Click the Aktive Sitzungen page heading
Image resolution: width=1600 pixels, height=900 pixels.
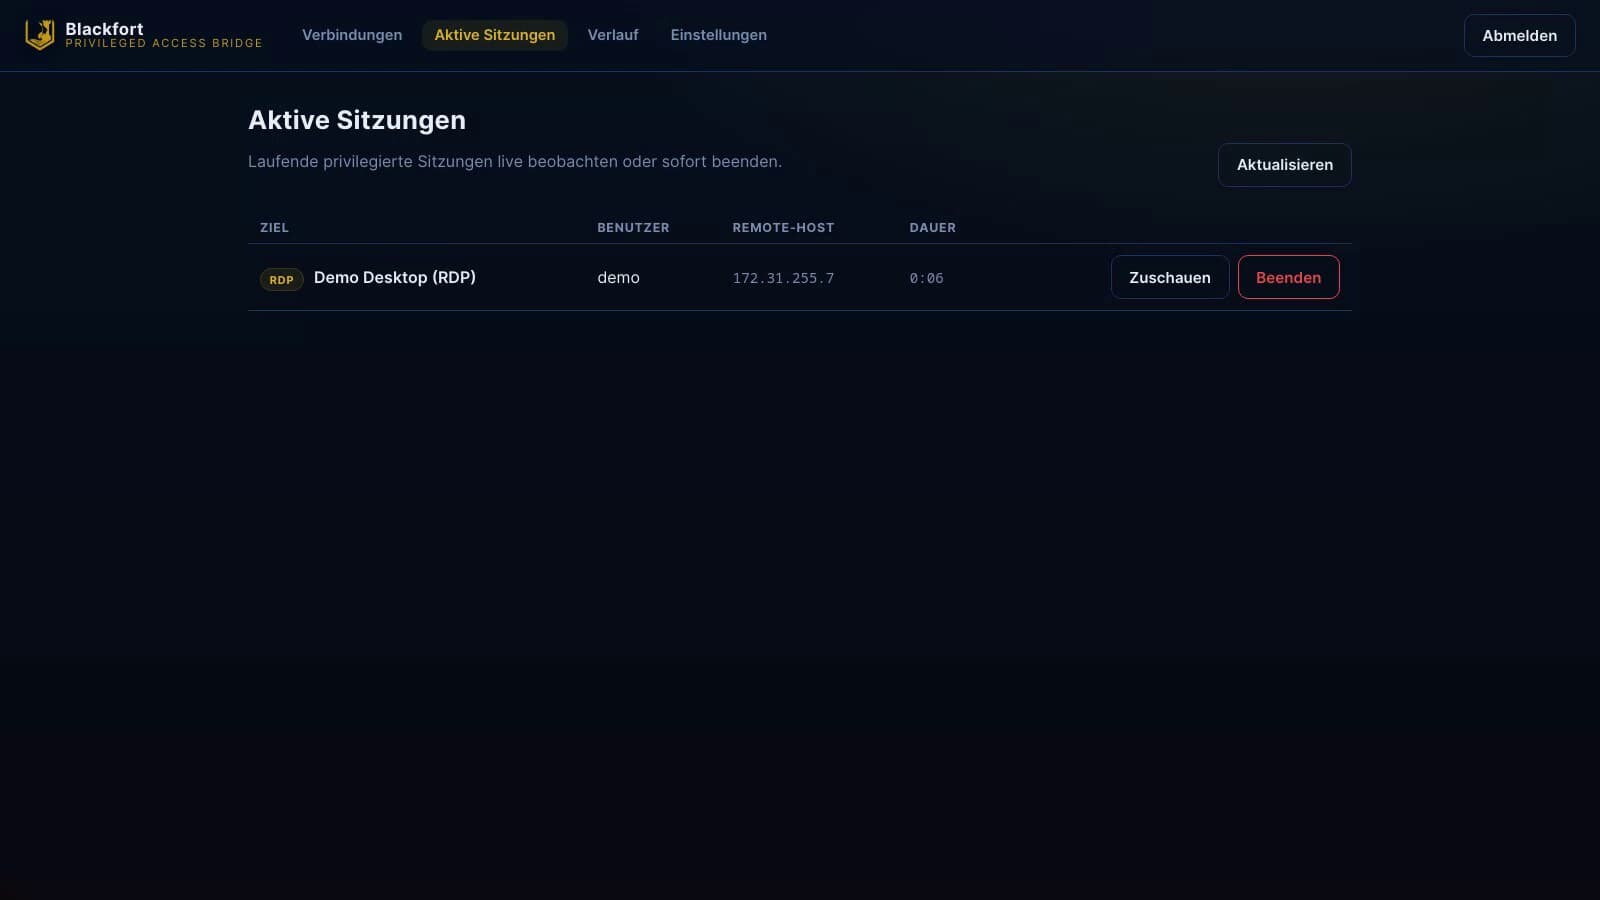coord(357,120)
